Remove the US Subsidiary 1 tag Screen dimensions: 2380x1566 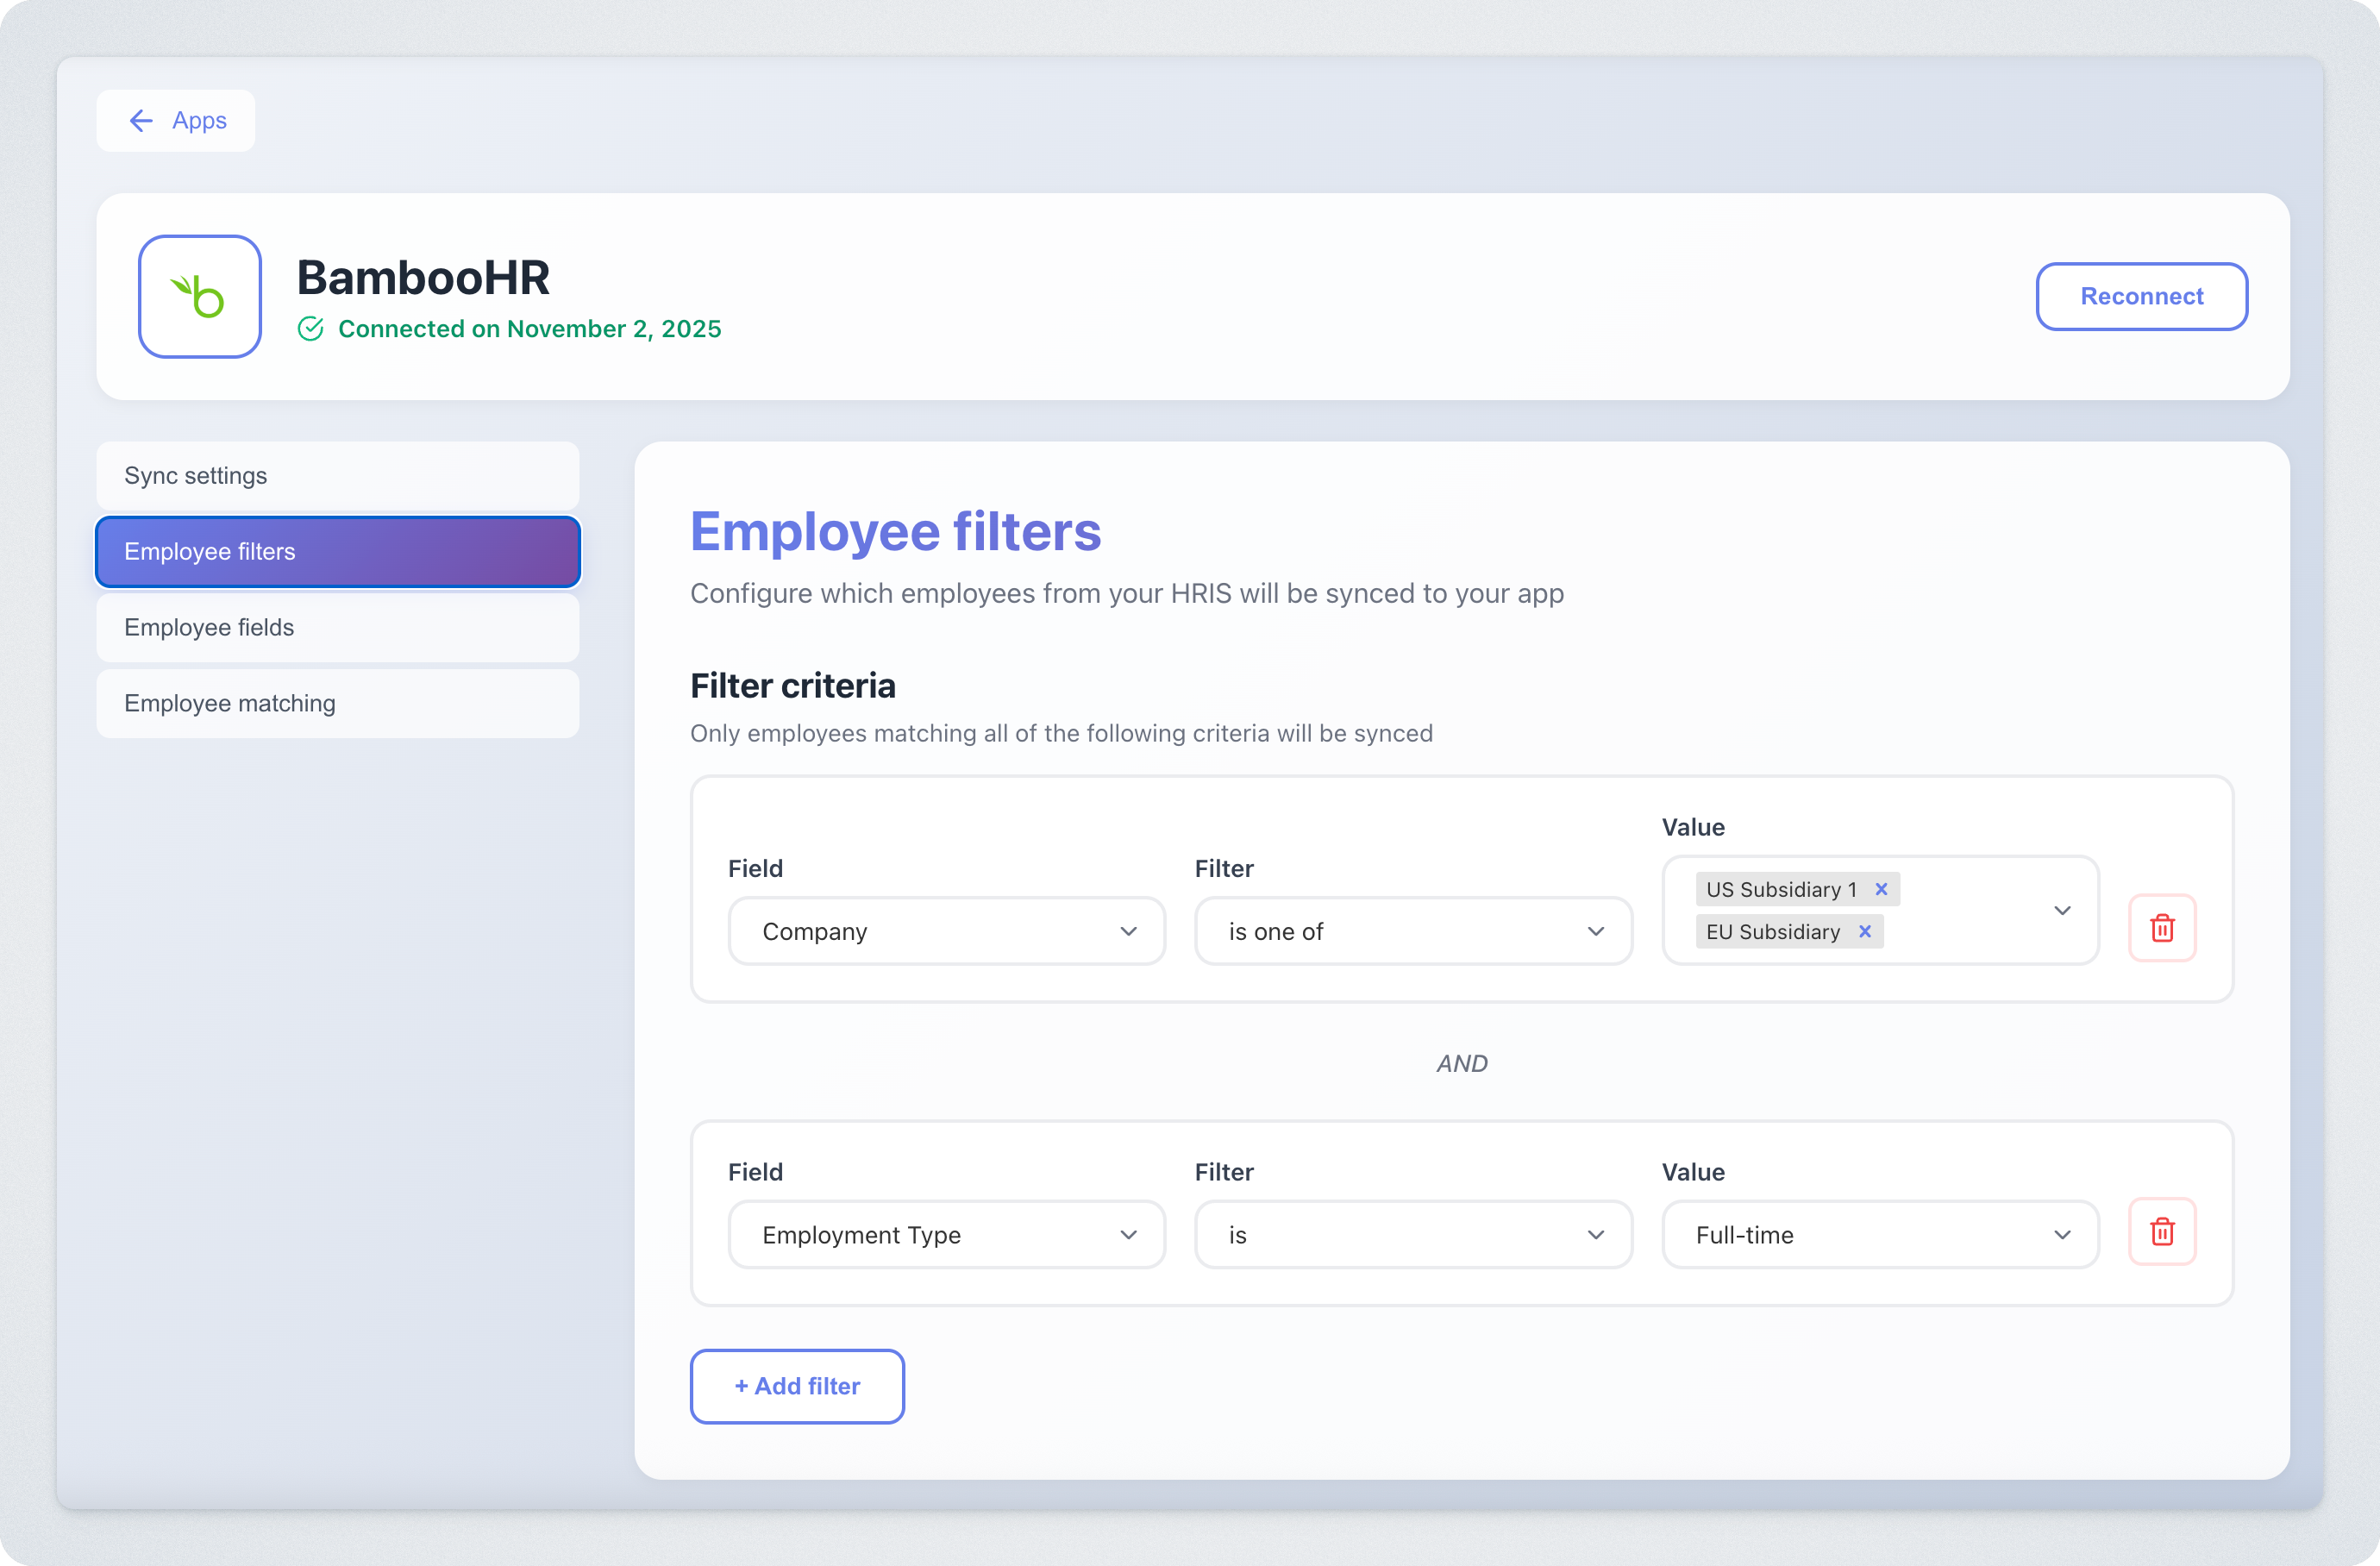point(1881,889)
